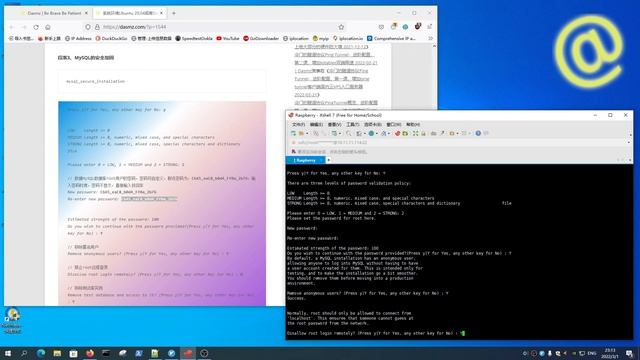
Task: Click mysql_secure_installation code block
Action: 162,81
